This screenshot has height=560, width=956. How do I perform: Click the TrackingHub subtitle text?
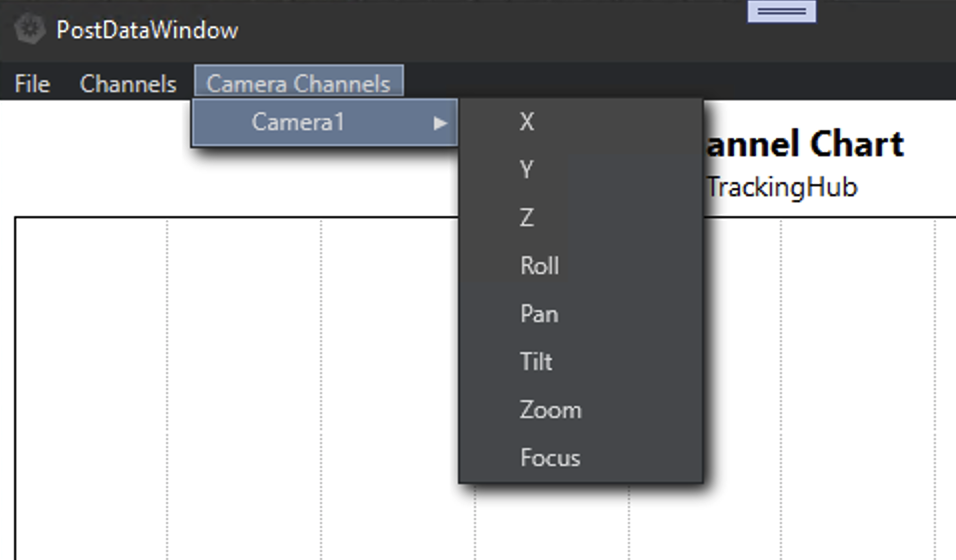tap(782, 187)
